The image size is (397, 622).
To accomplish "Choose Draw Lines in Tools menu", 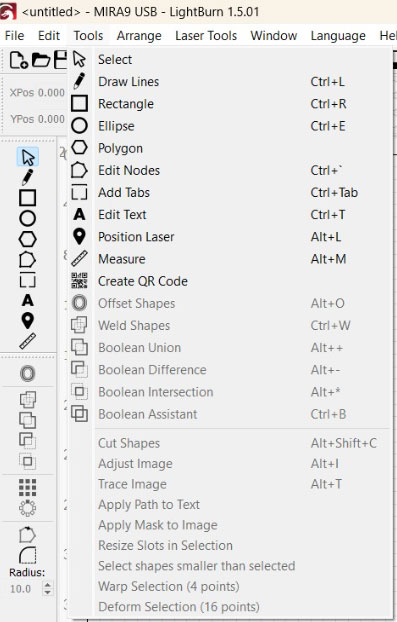I will coord(229,82).
